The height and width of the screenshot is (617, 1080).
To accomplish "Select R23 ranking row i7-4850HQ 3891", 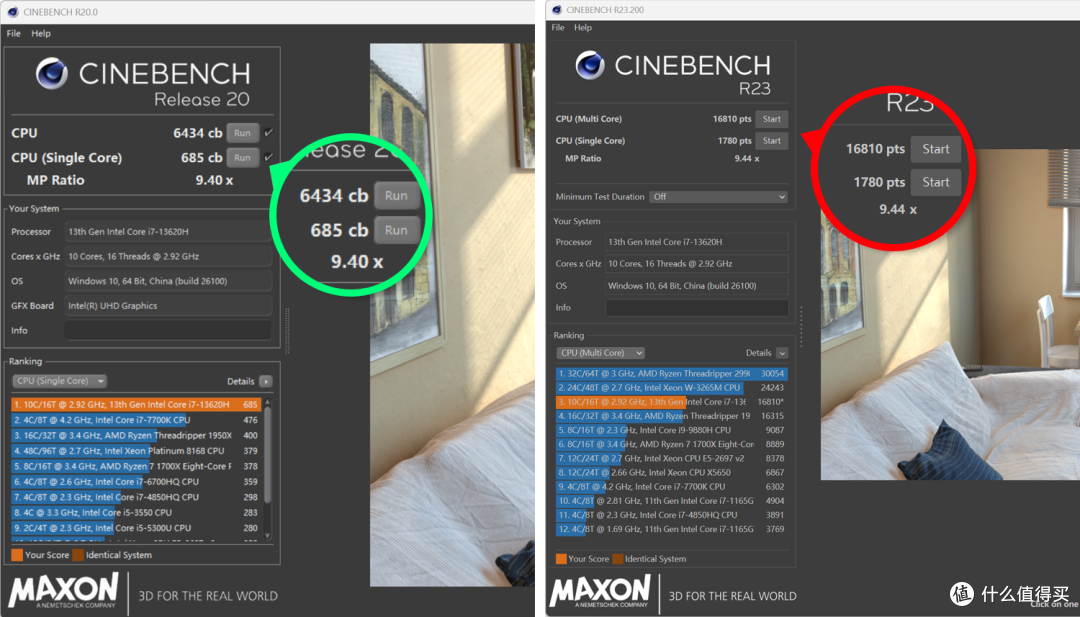I will point(672,515).
